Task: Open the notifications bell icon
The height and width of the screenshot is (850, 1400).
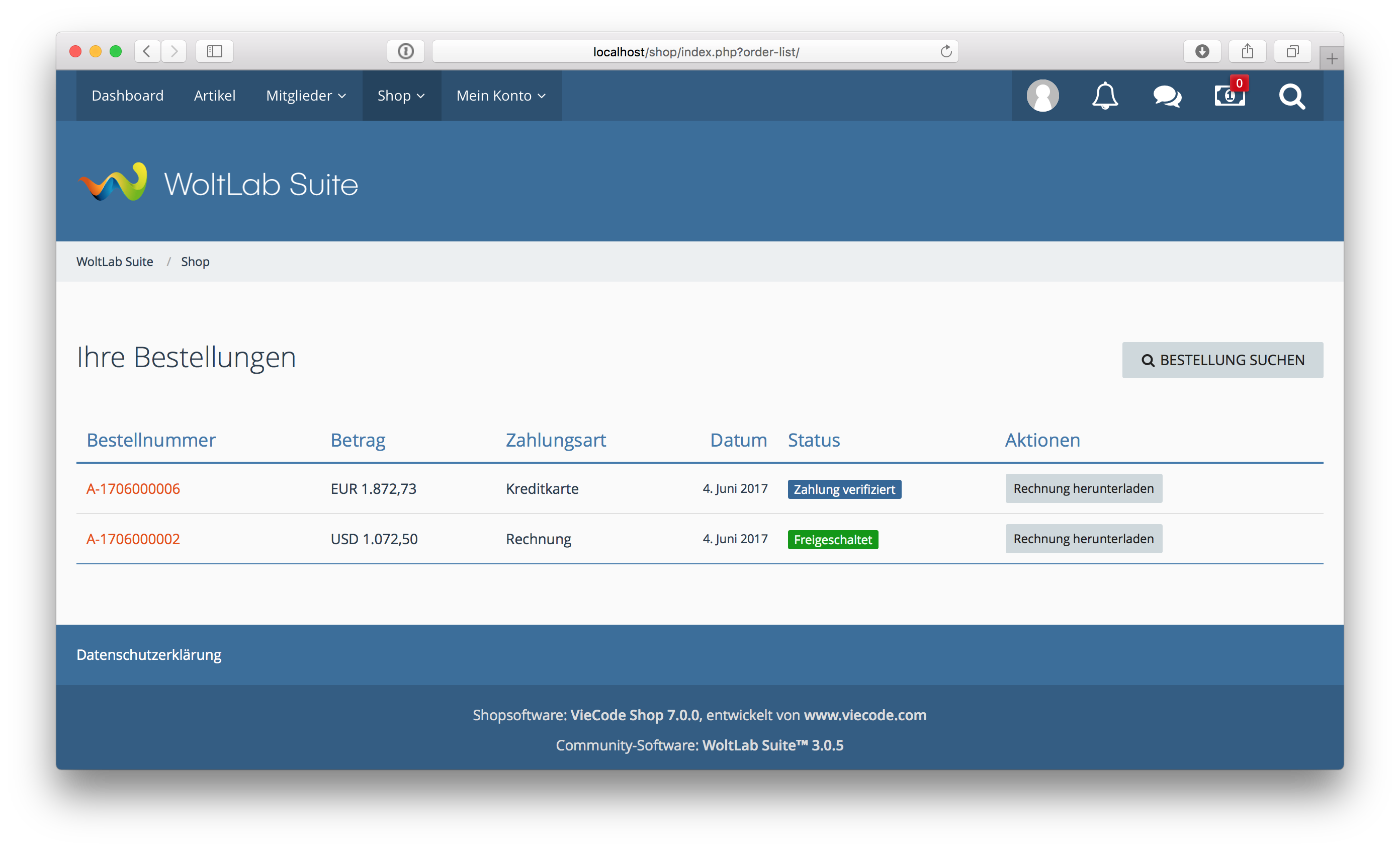Action: point(1105,96)
